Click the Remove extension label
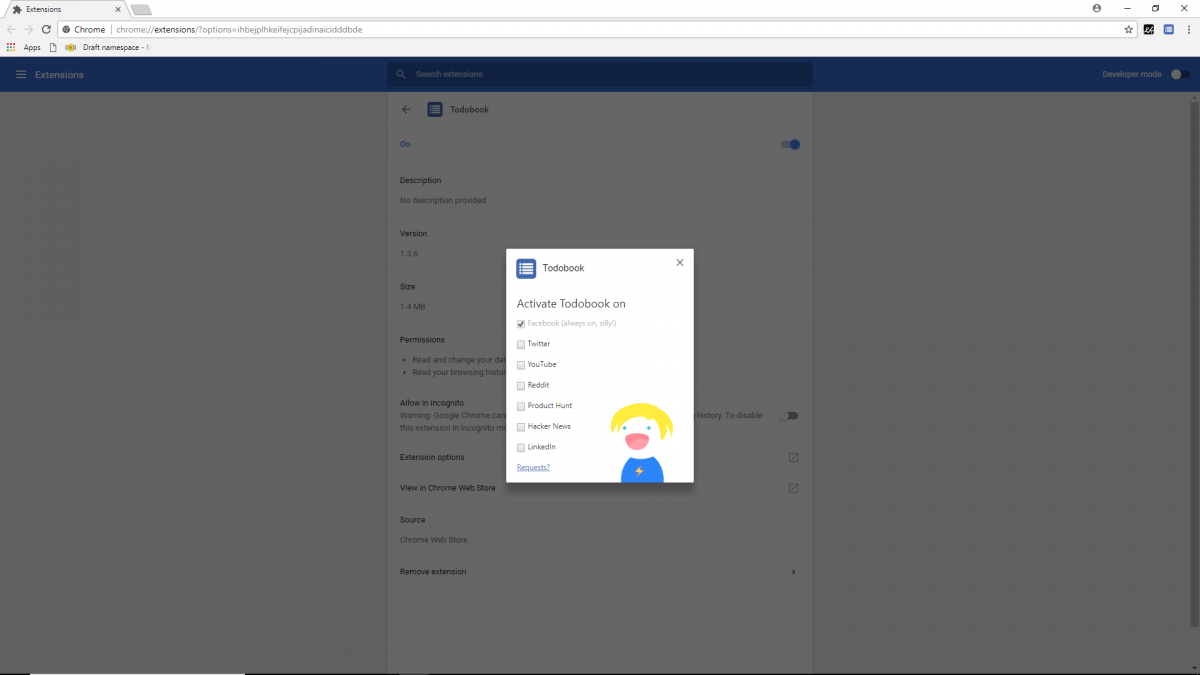The image size is (1200, 675). 433,572
